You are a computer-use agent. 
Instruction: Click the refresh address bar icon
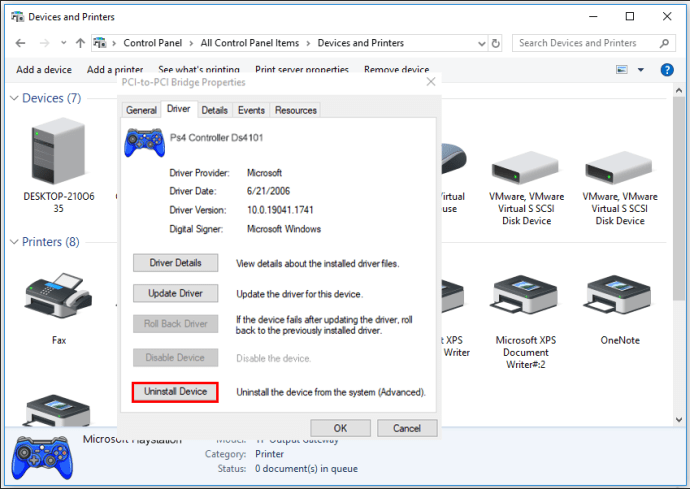(495, 43)
